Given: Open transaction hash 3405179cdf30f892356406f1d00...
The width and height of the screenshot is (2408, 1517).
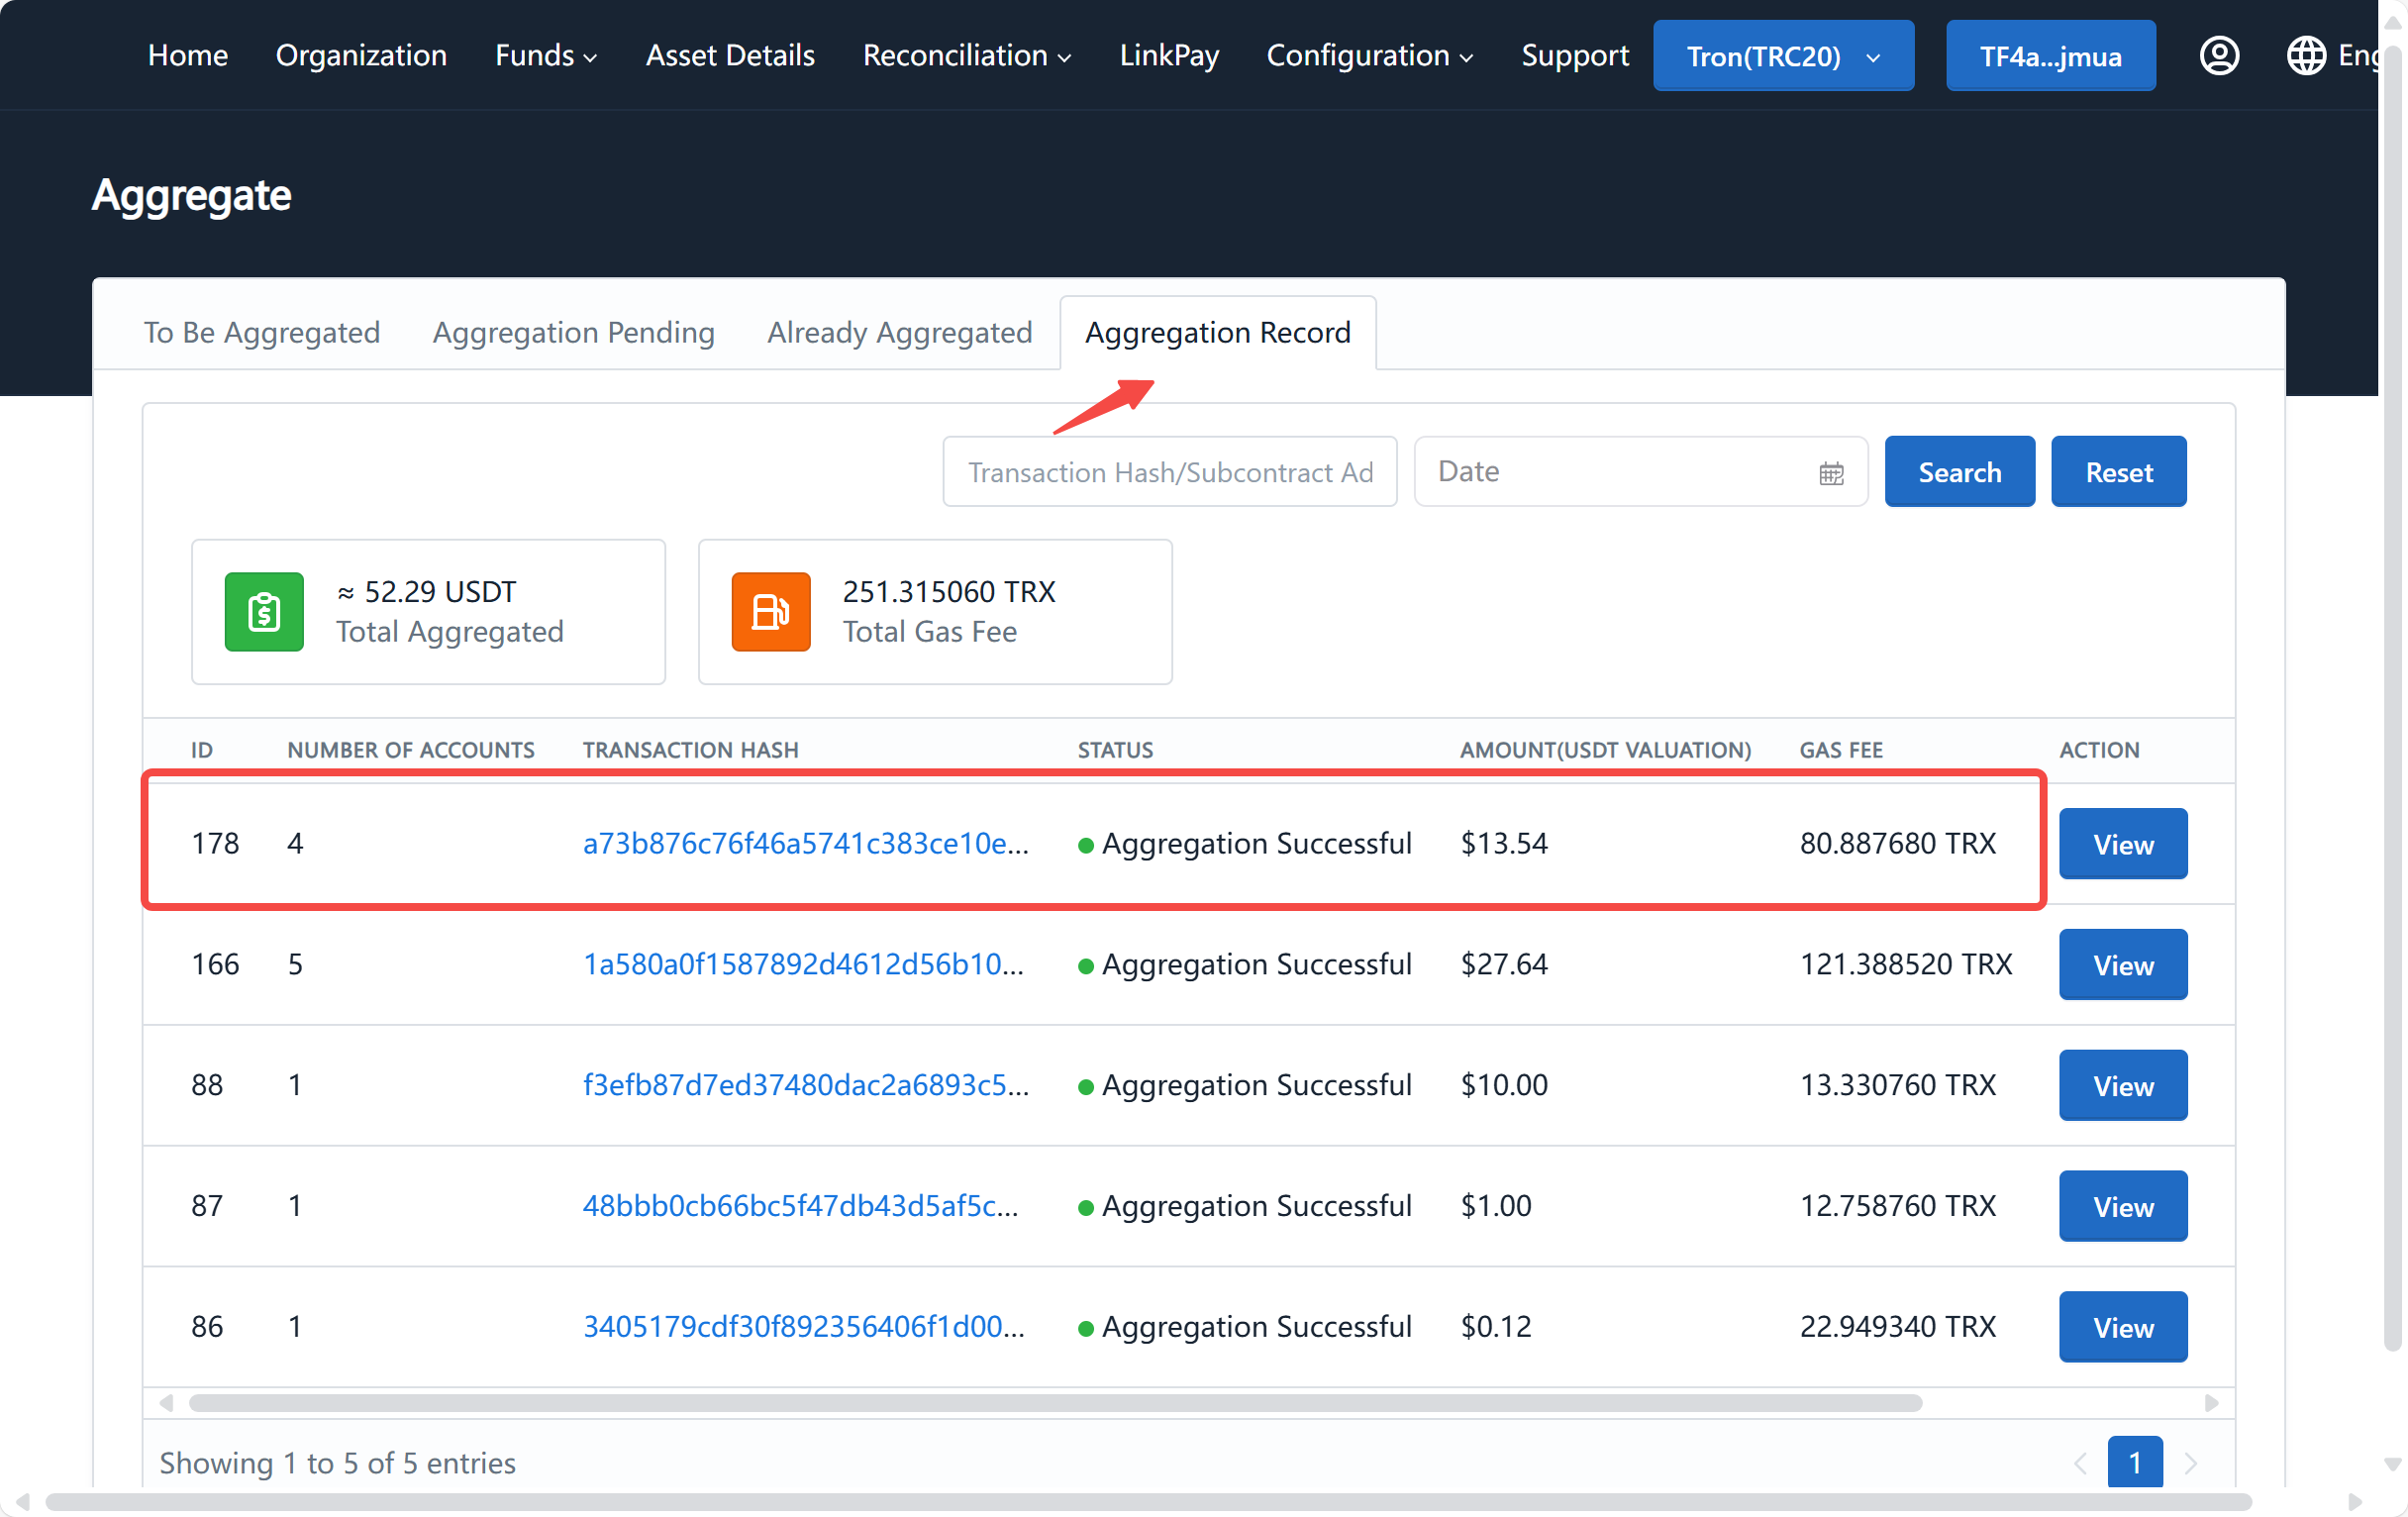Looking at the screenshot, I should pyautogui.click(x=803, y=1327).
